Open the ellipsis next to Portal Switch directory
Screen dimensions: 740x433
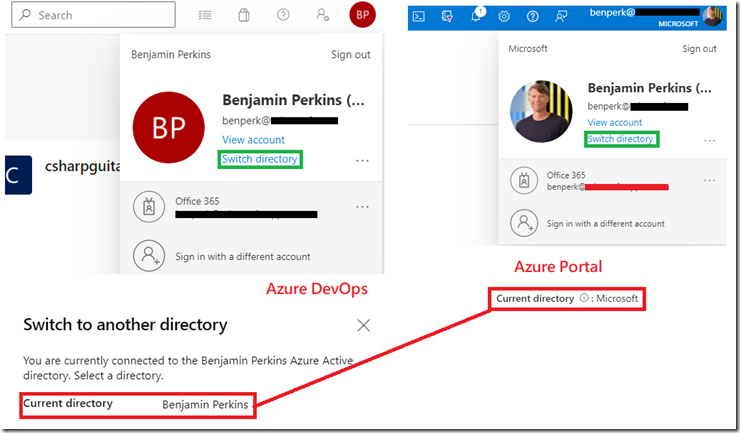[709, 141]
